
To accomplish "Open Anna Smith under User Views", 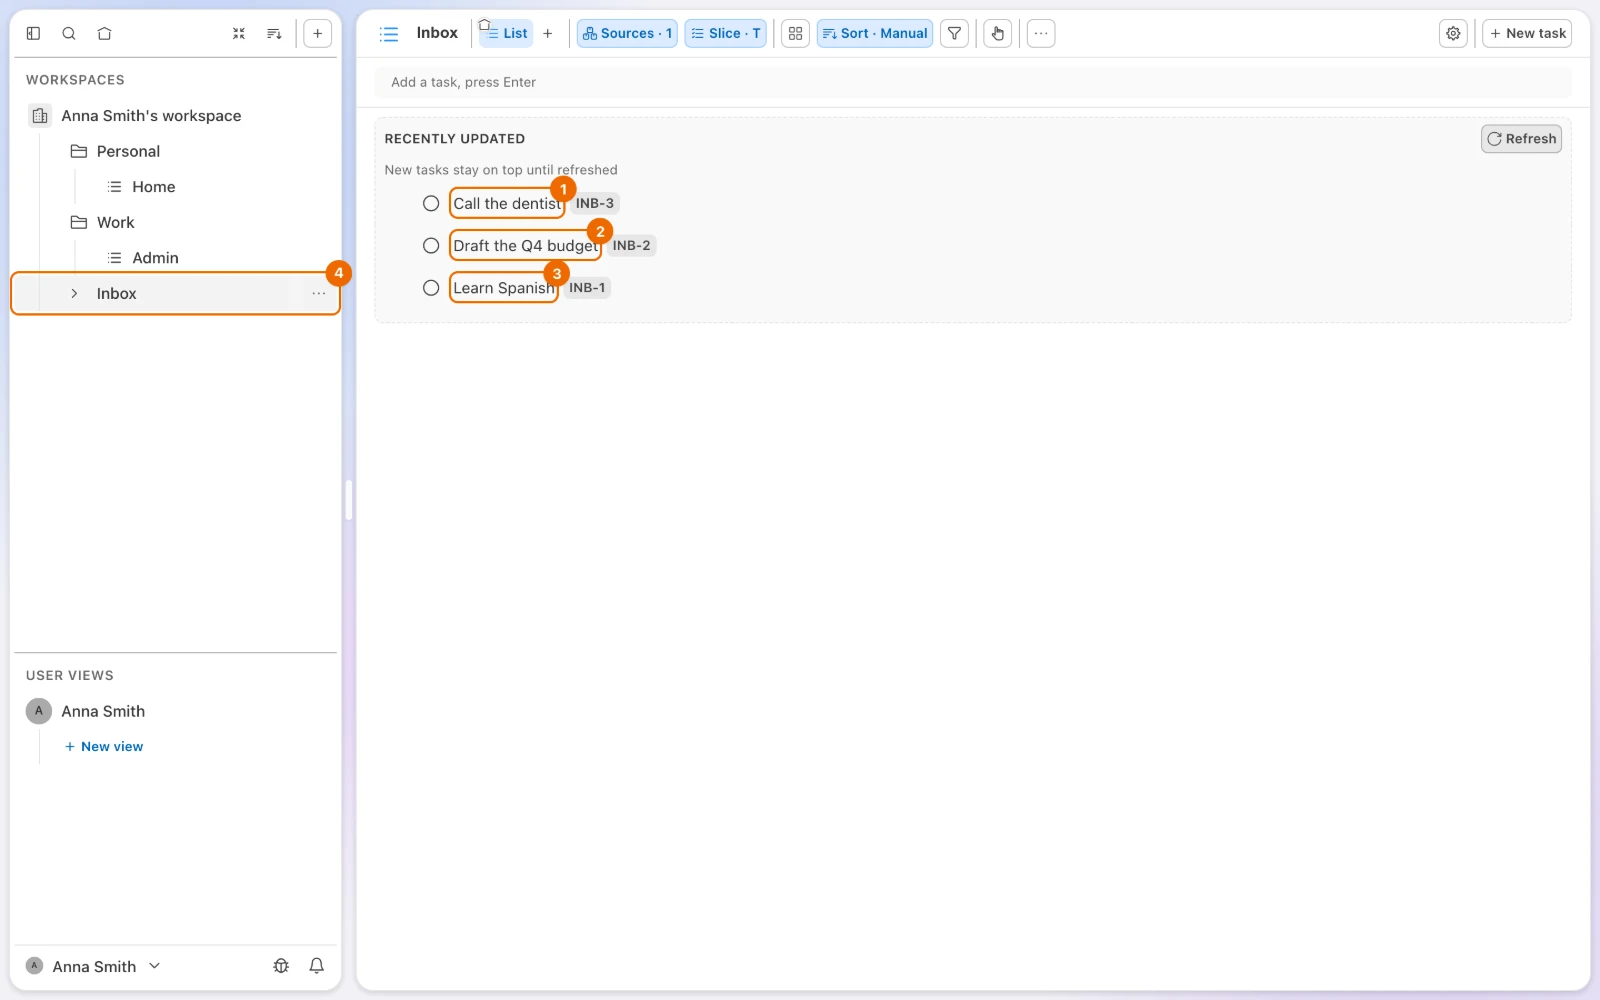I will 103,711.
